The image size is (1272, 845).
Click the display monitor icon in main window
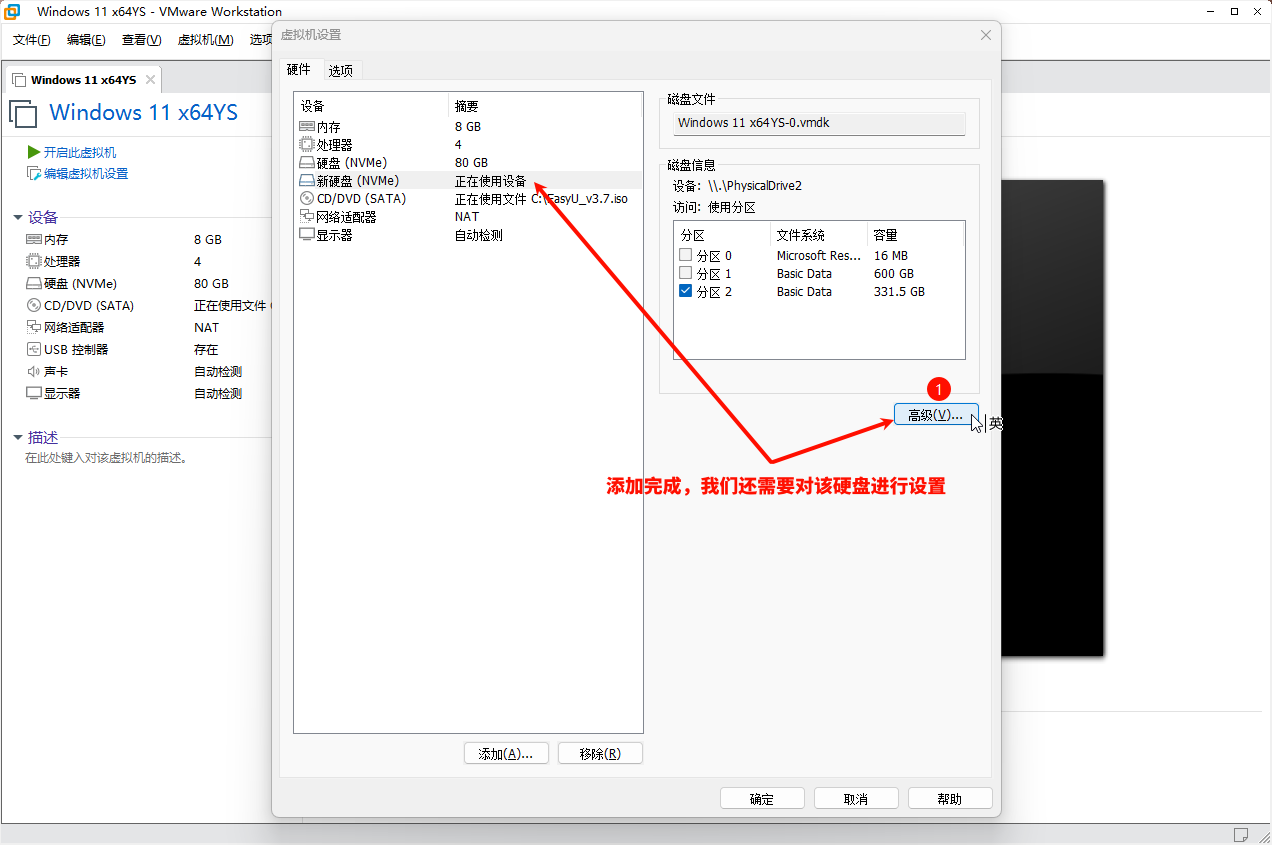(34, 394)
